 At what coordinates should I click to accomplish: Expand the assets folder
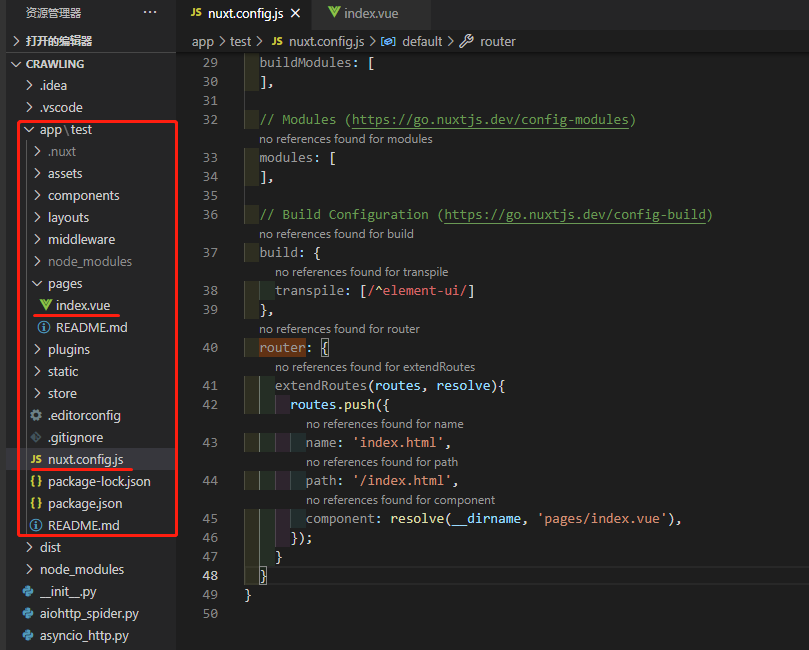click(x=65, y=174)
